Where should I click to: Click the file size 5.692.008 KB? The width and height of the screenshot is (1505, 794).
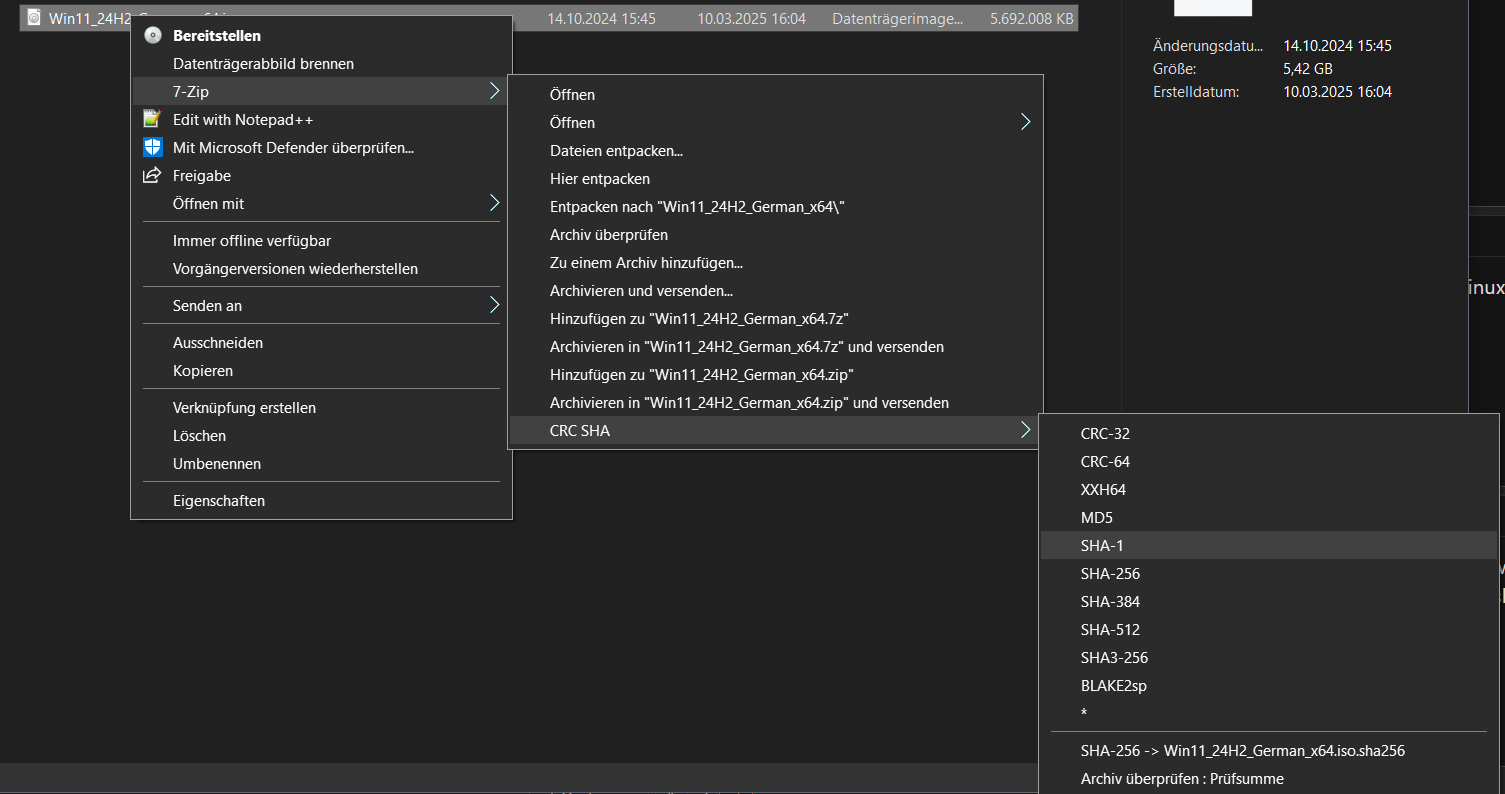click(1032, 19)
